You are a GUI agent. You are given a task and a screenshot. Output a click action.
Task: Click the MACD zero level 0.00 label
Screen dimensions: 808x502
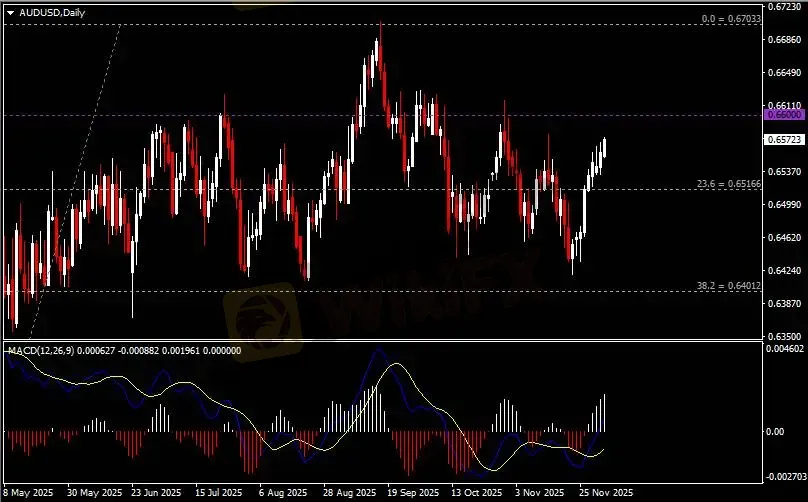pos(779,431)
